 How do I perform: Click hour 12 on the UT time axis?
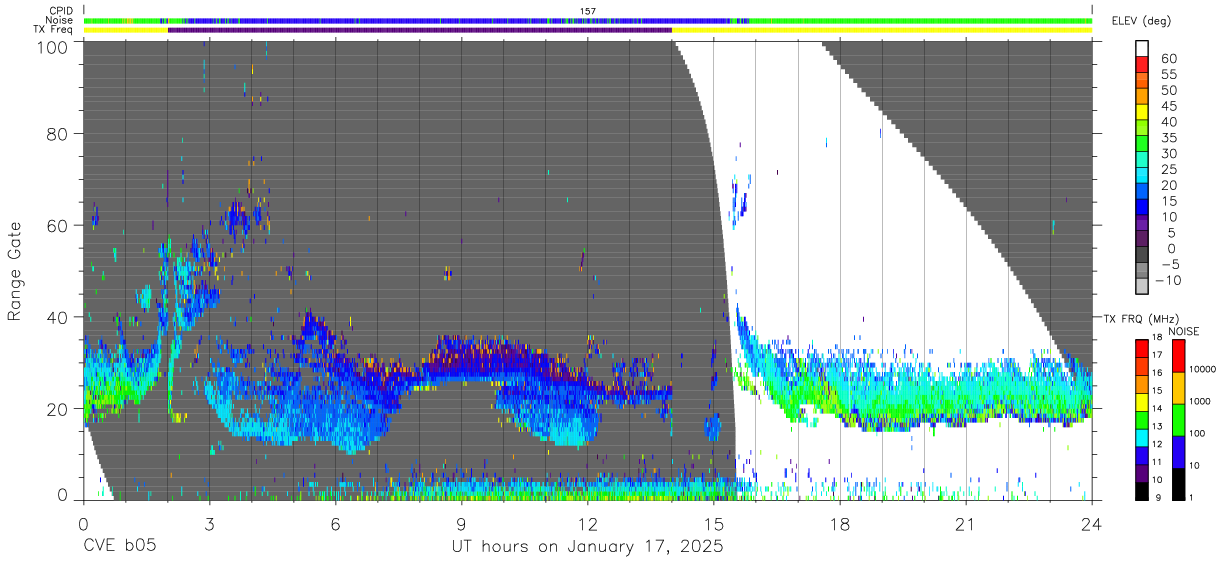588,524
